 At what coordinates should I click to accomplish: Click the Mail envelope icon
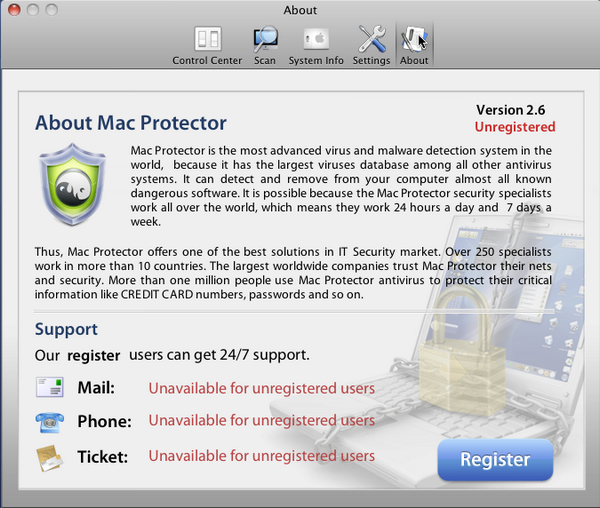tap(50, 387)
